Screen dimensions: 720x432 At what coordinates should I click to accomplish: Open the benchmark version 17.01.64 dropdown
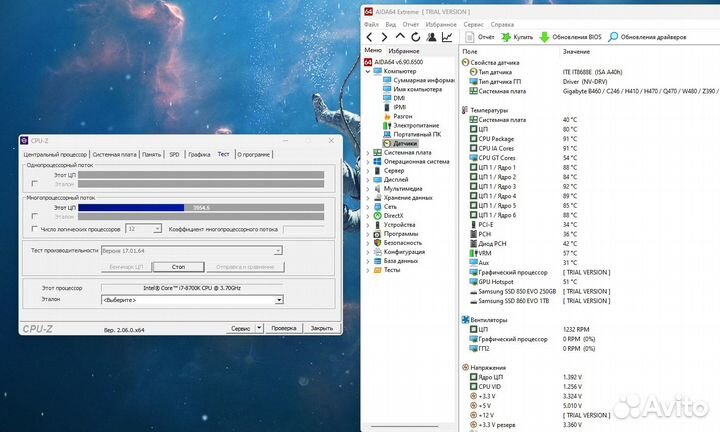pyautogui.click(x=278, y=251)
